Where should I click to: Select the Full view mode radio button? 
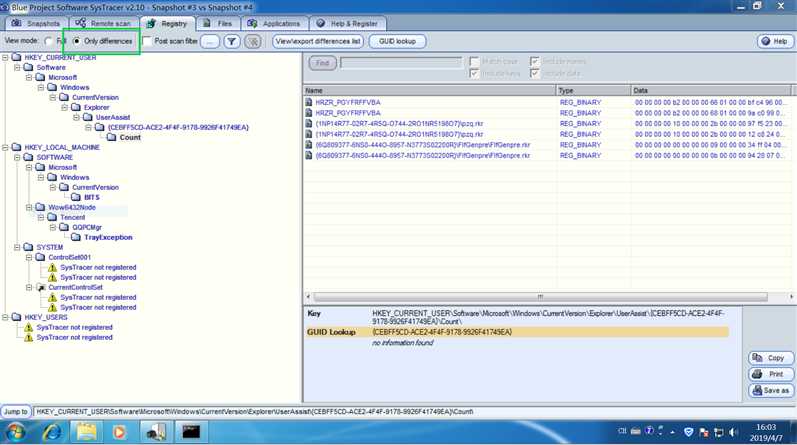click(x=48, y=41)
